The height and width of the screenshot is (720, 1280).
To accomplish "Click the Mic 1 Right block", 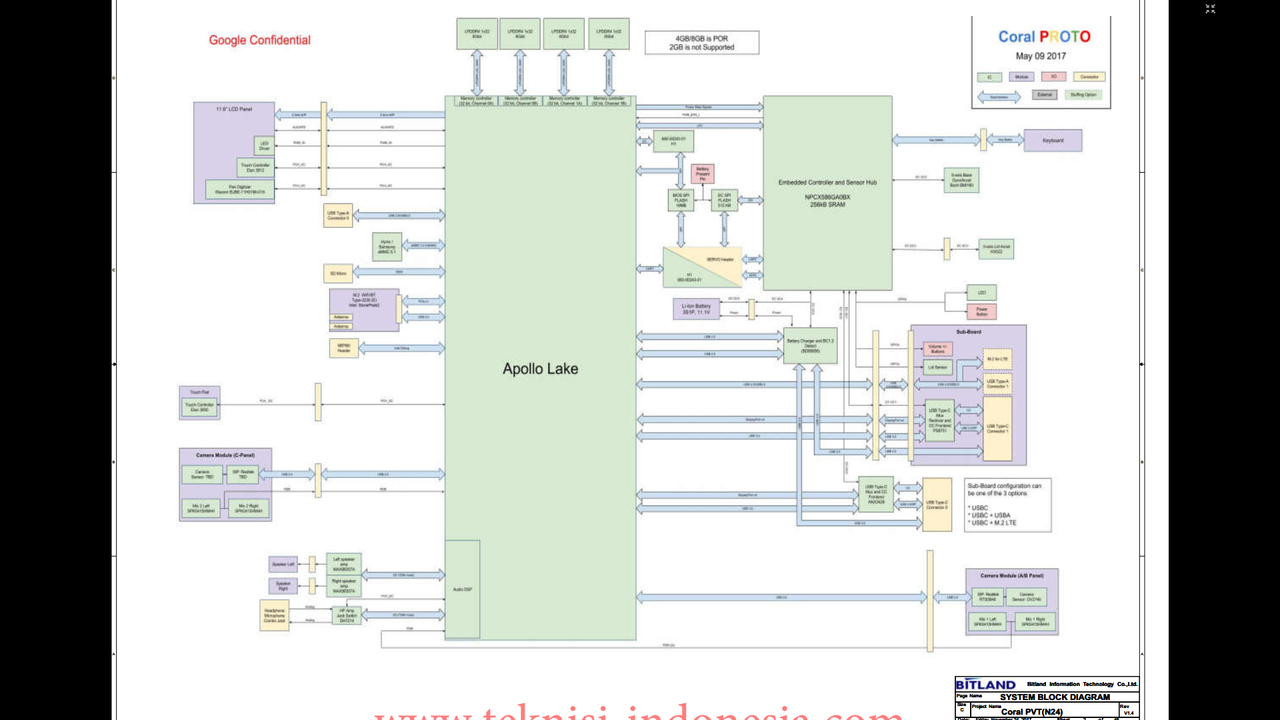I will coord(1035,622).
